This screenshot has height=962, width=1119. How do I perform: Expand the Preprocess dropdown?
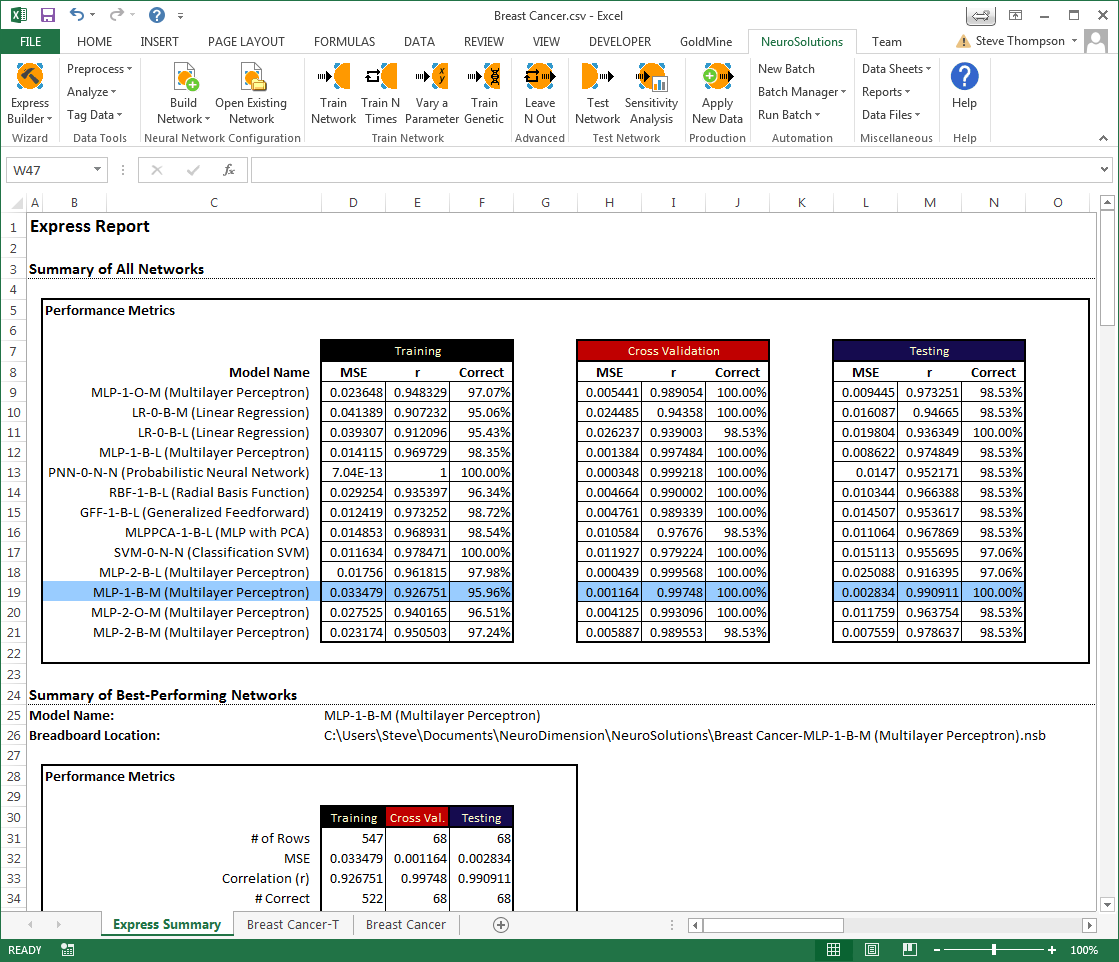[x=100, y=69]
